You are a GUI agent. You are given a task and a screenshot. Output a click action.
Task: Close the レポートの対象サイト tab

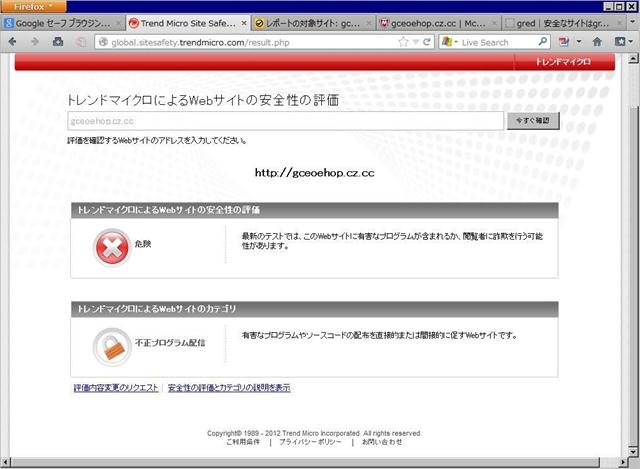369,23
